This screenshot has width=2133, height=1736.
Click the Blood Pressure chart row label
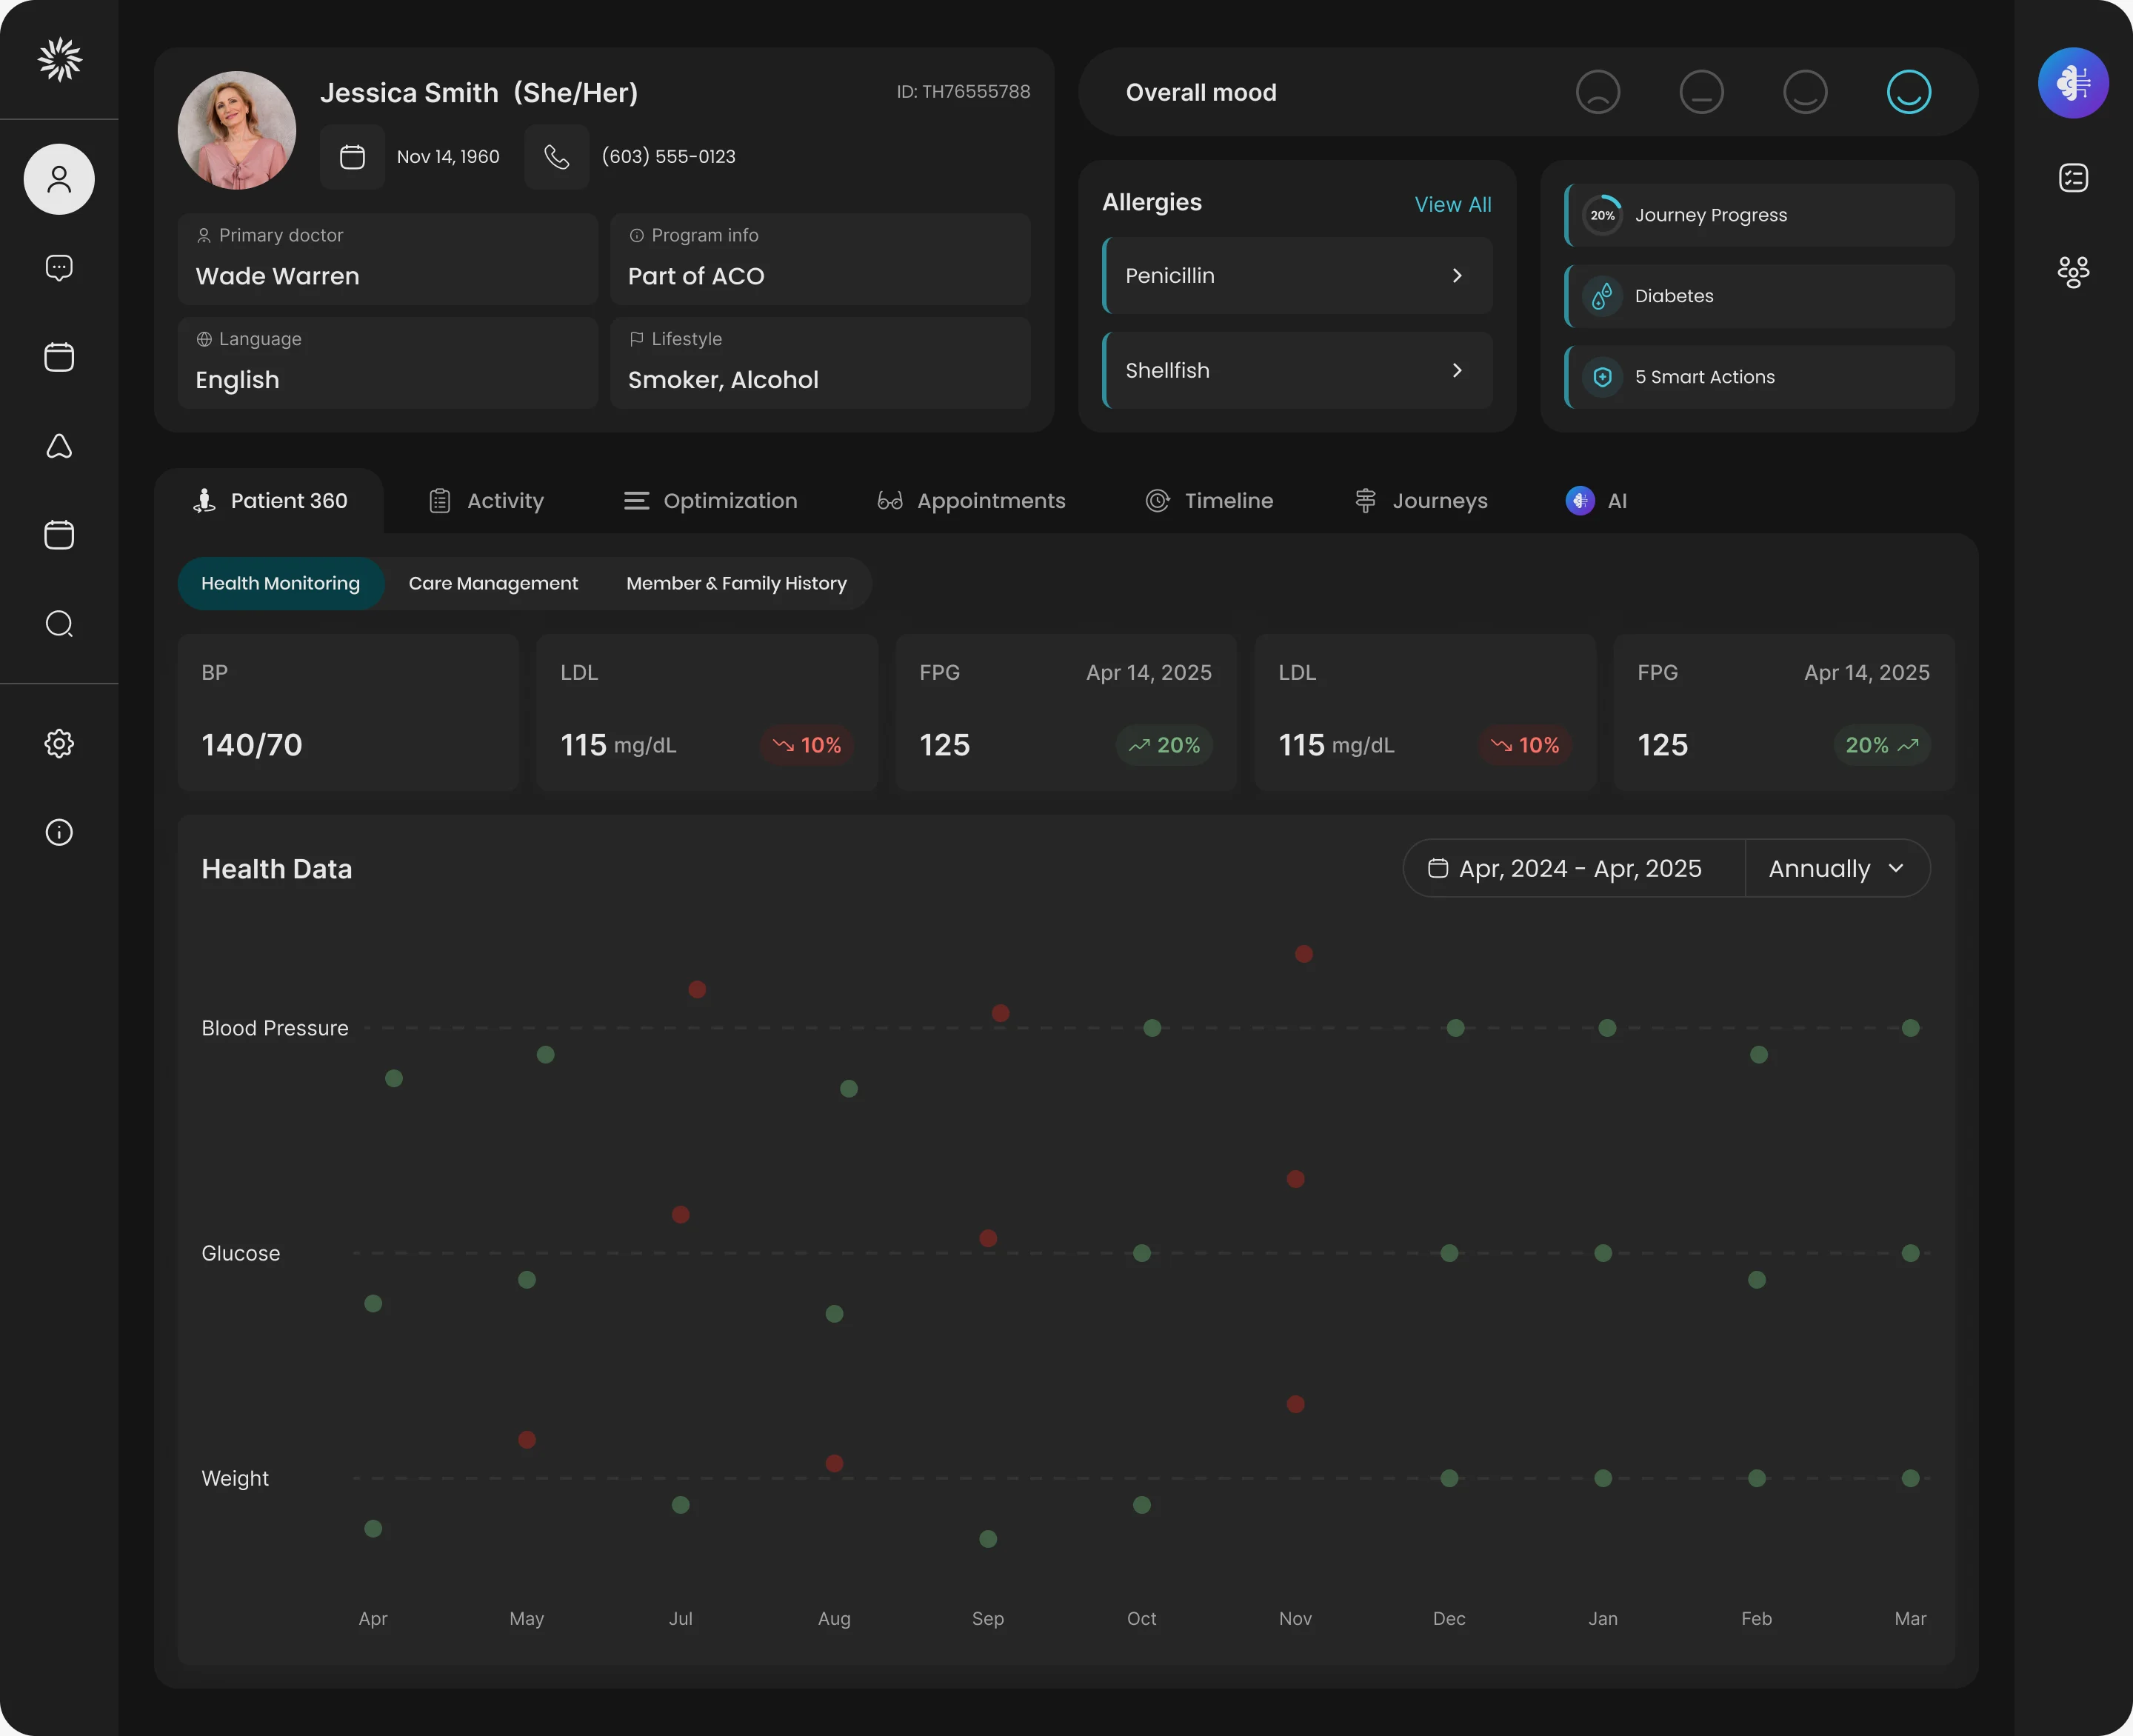pos(275,1028)
